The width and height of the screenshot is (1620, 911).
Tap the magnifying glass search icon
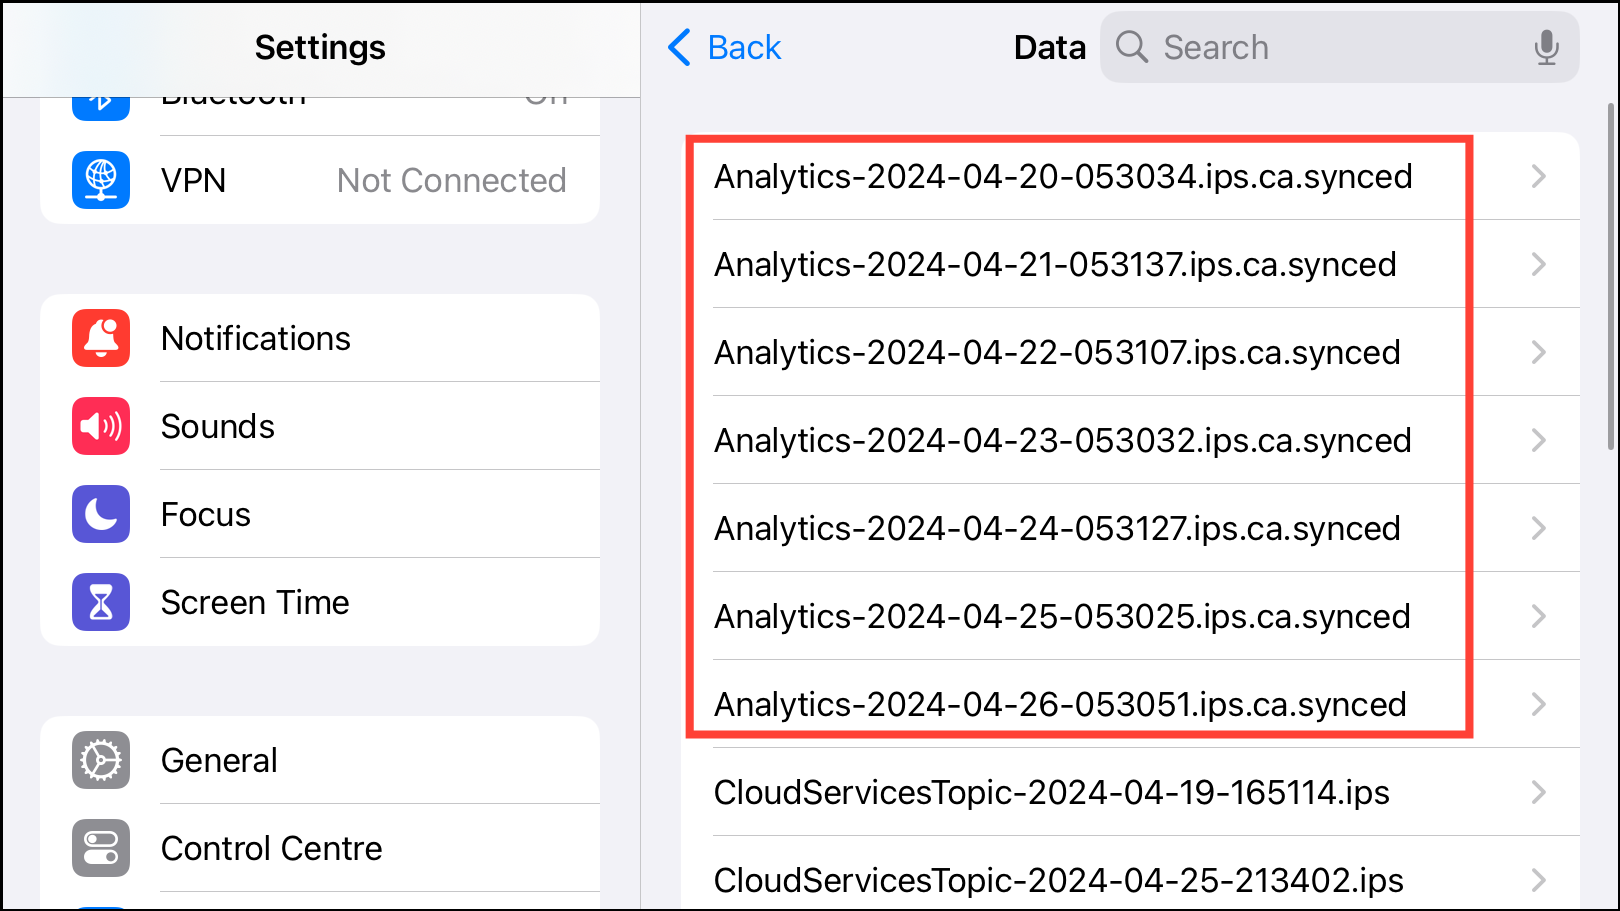(x=1131, y=47)
